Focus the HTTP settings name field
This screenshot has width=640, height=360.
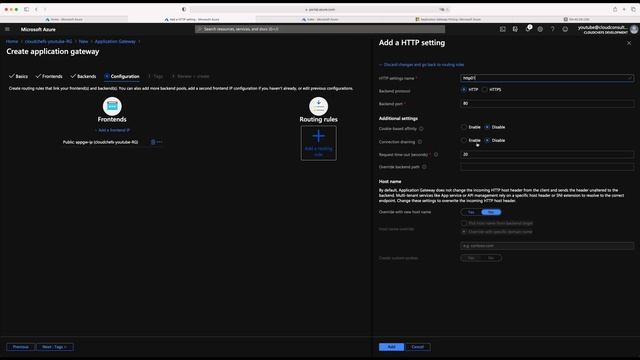pyautogui.click(x=547, y=78)
